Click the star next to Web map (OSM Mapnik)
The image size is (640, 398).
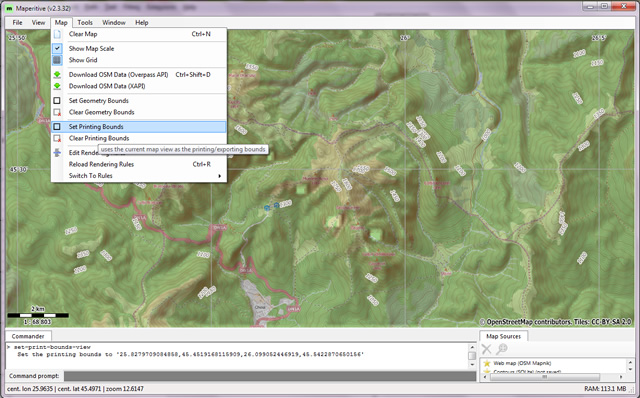[487, 363]
